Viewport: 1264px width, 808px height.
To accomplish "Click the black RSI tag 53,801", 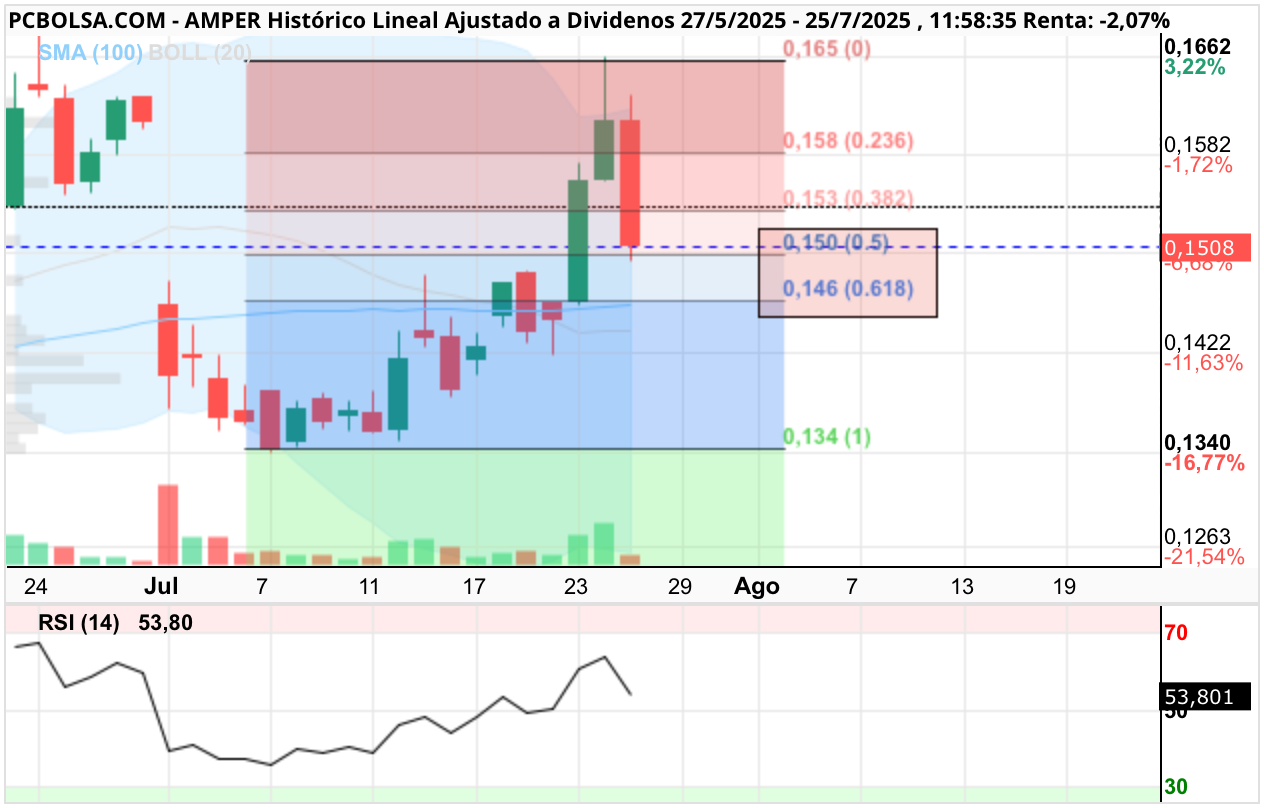I will (1206, 697).
